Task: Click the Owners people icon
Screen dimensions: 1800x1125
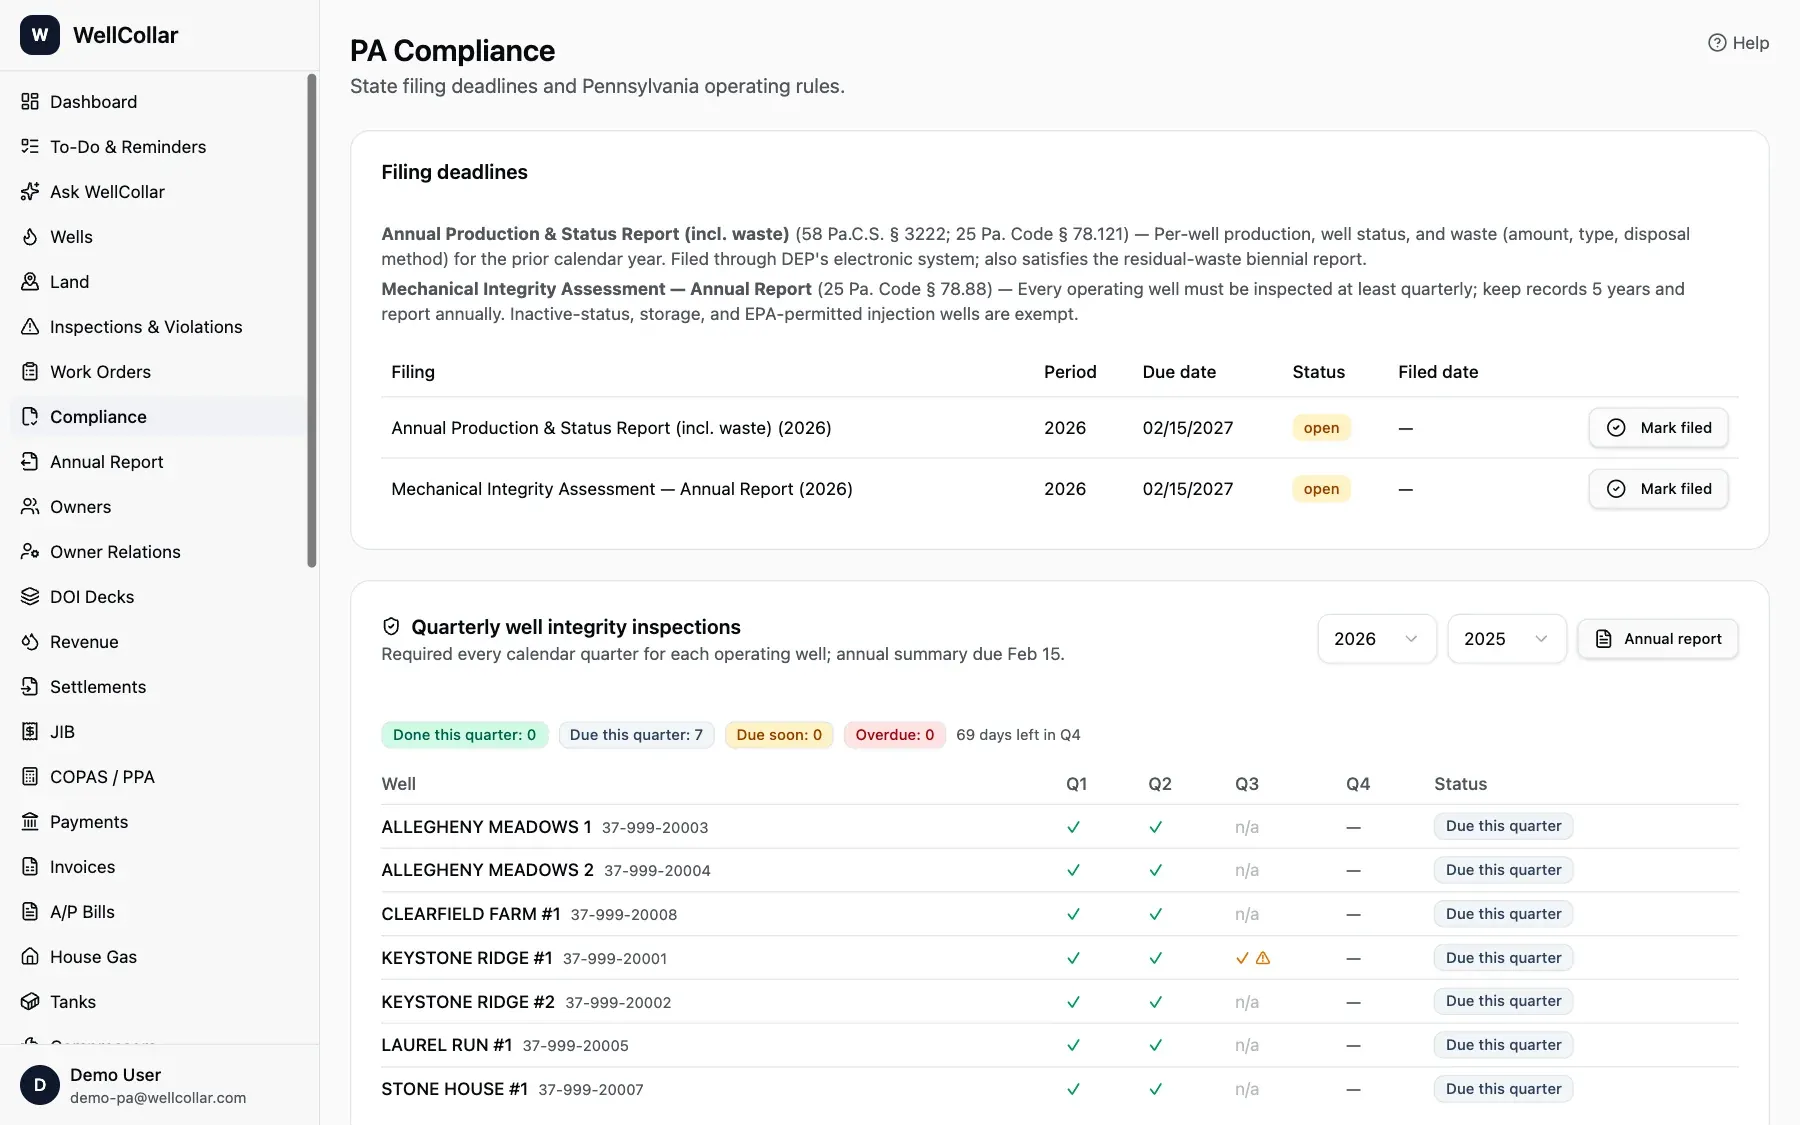Action: 30,507
